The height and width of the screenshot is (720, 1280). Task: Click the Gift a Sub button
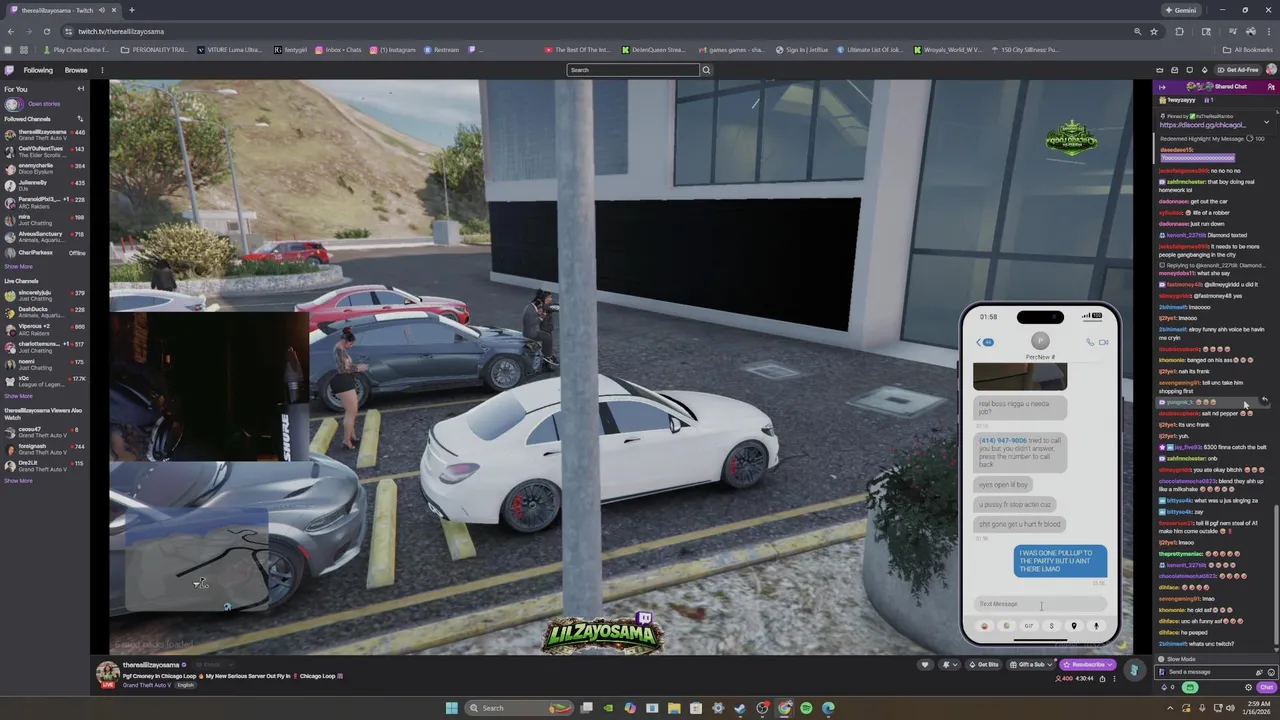[x=1028, y=665]
